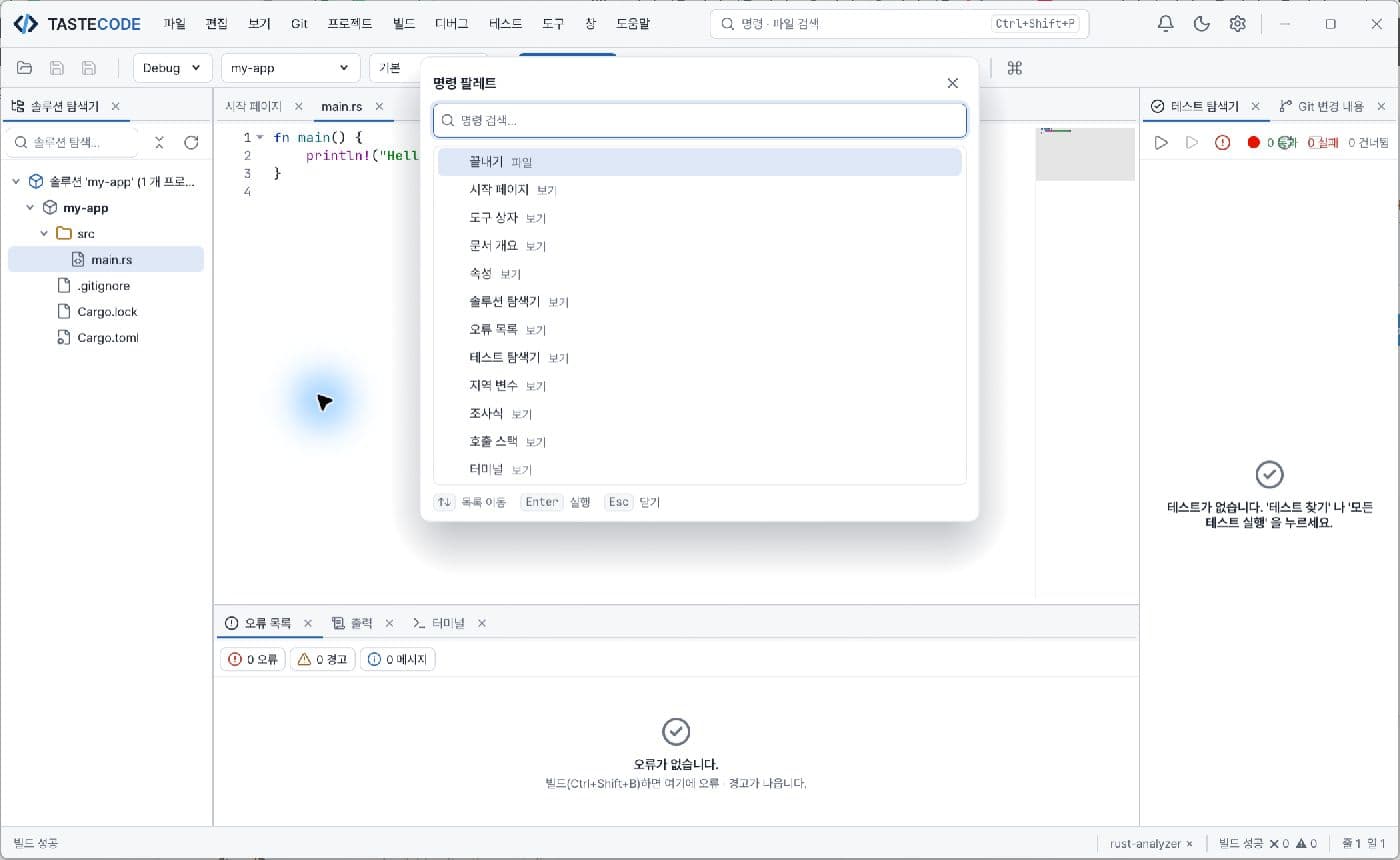Screen dimensions: 1400x860
Task: Toggle the 0 경고 filter
Action: (322, 659)
